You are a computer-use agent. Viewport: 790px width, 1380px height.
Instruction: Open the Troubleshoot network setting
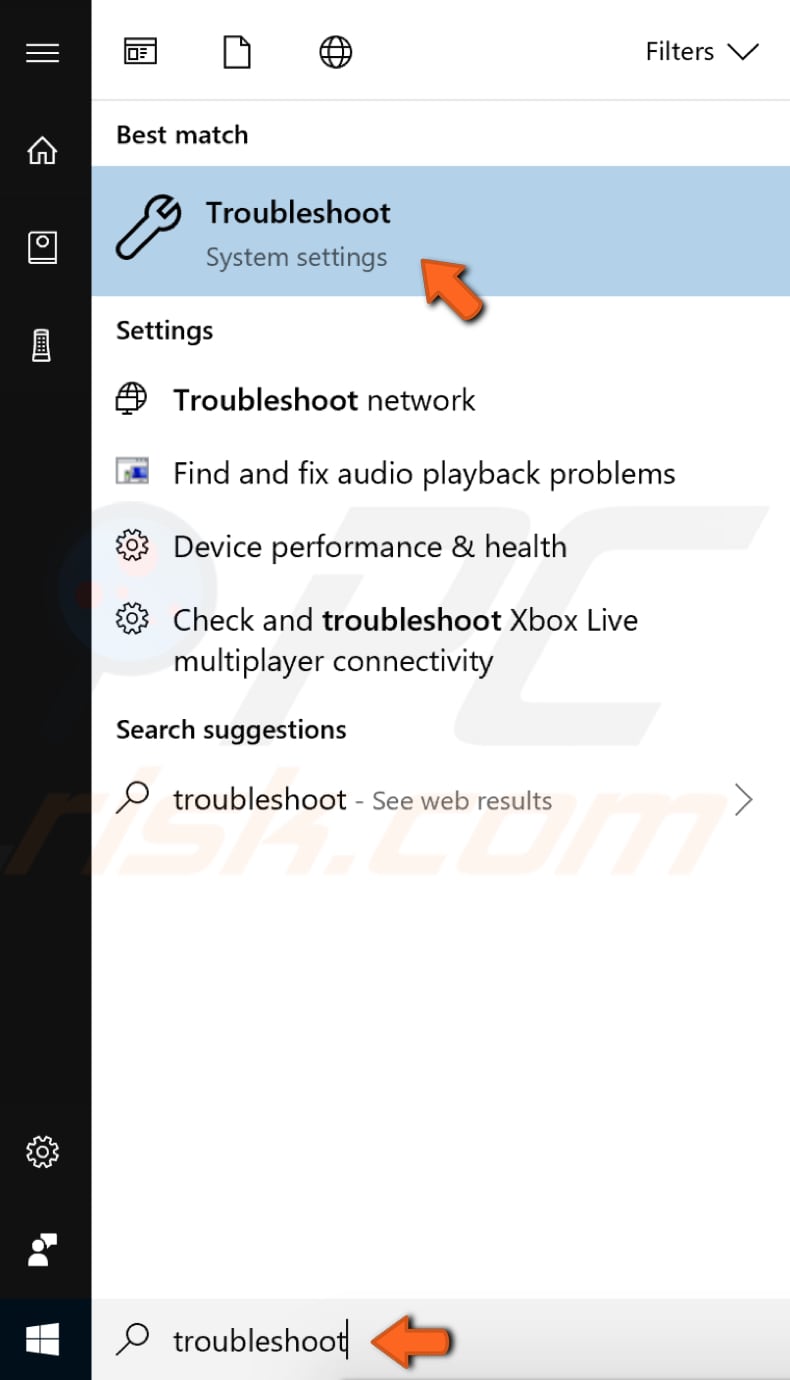click(x=323, y=400)
